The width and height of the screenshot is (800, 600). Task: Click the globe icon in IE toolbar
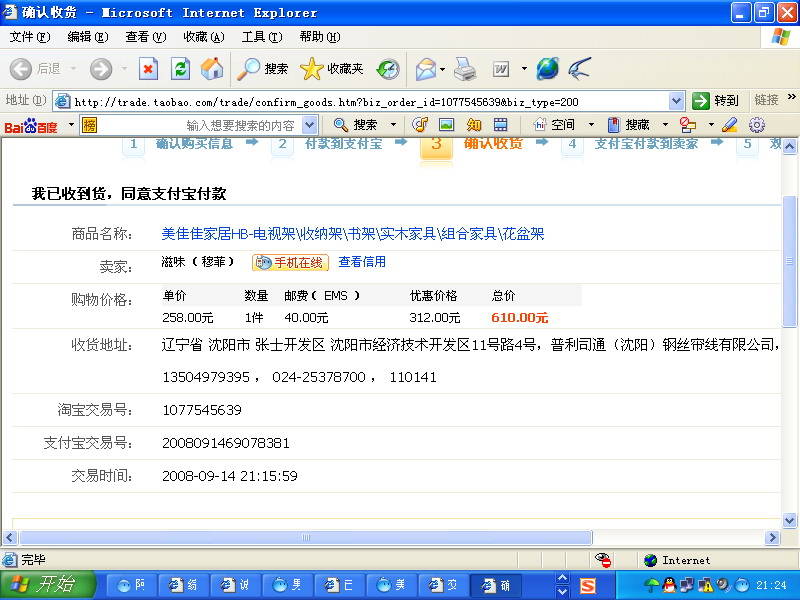tap(547, 69)
